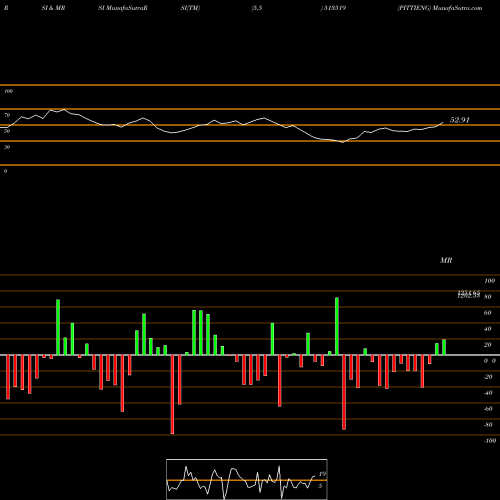Click the '100' label on the MR right axis

pyautogui.click(x=489, y=281)
